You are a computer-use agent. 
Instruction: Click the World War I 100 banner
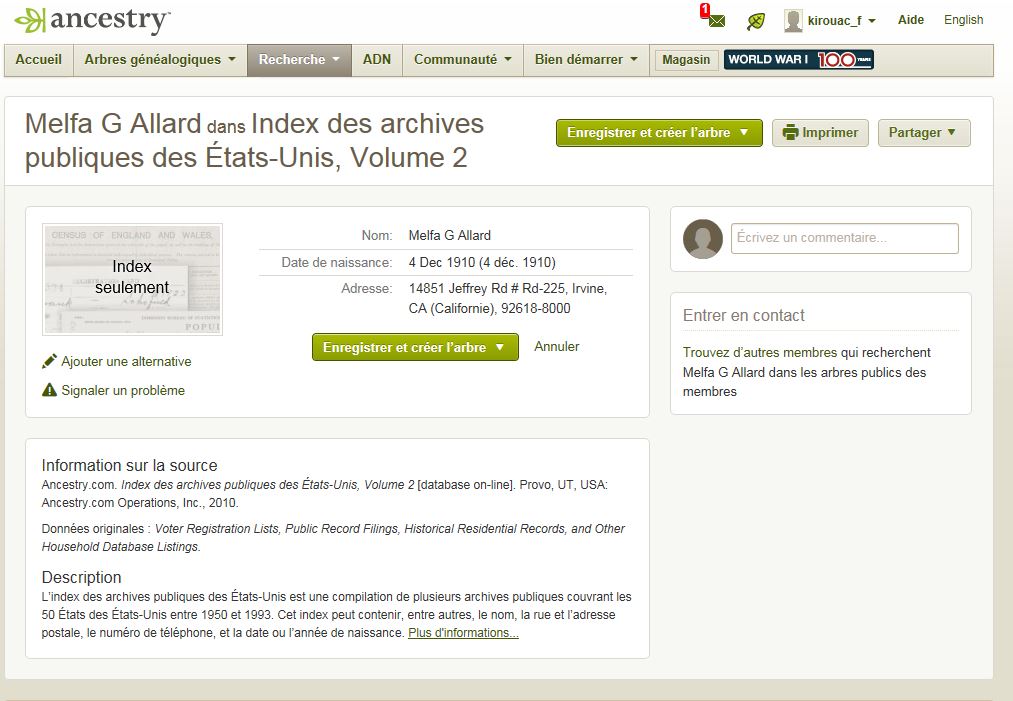(x=799, y=59)
